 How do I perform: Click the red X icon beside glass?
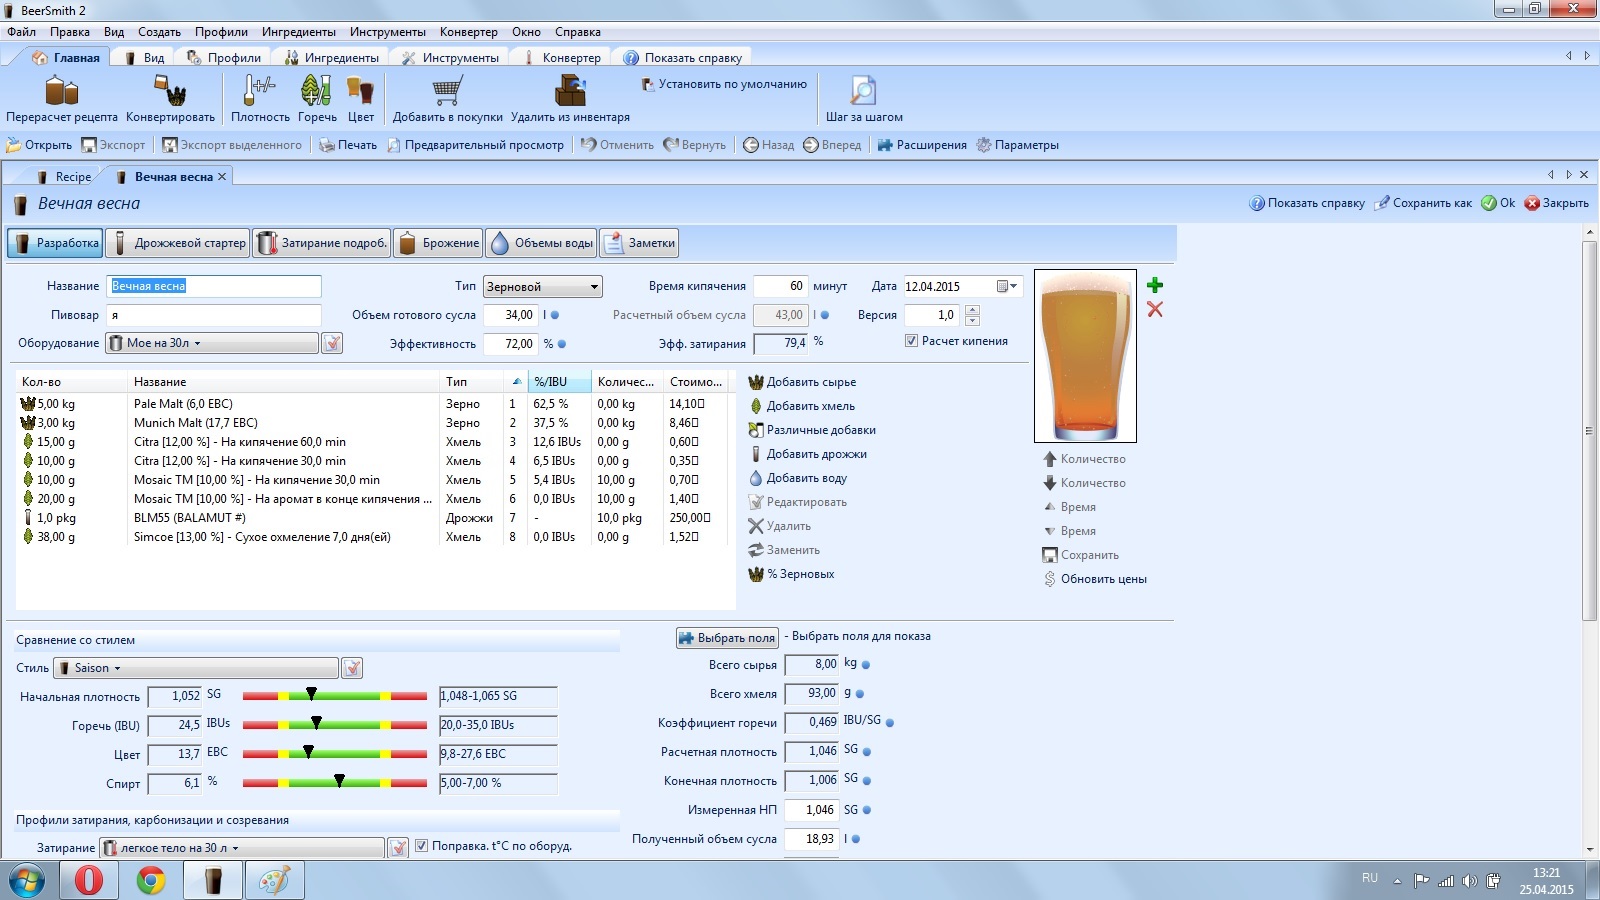point(1155,310)
